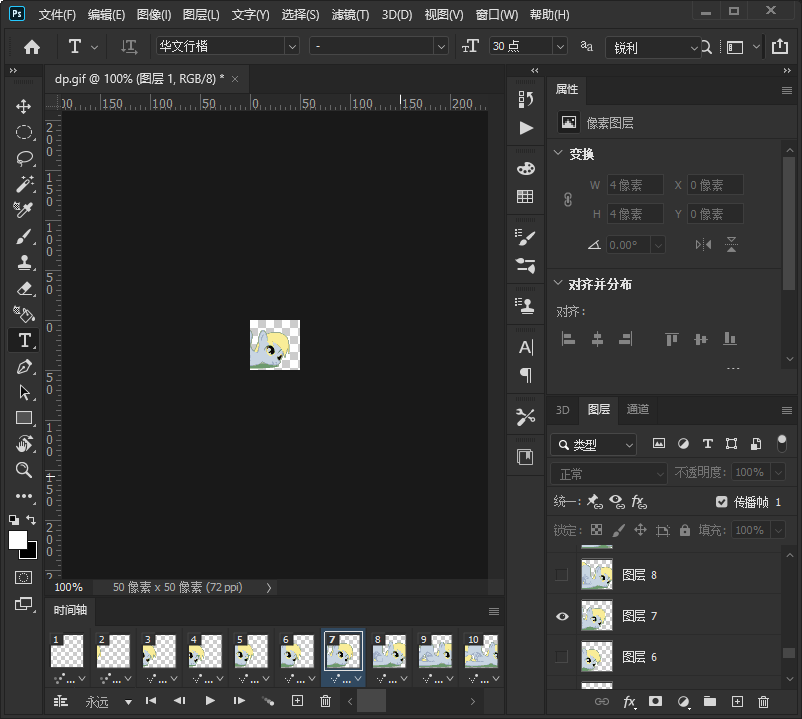This screenshot has height=719, width=802.
Task: Select the Brush tool
Action: [x=24, y=236]
